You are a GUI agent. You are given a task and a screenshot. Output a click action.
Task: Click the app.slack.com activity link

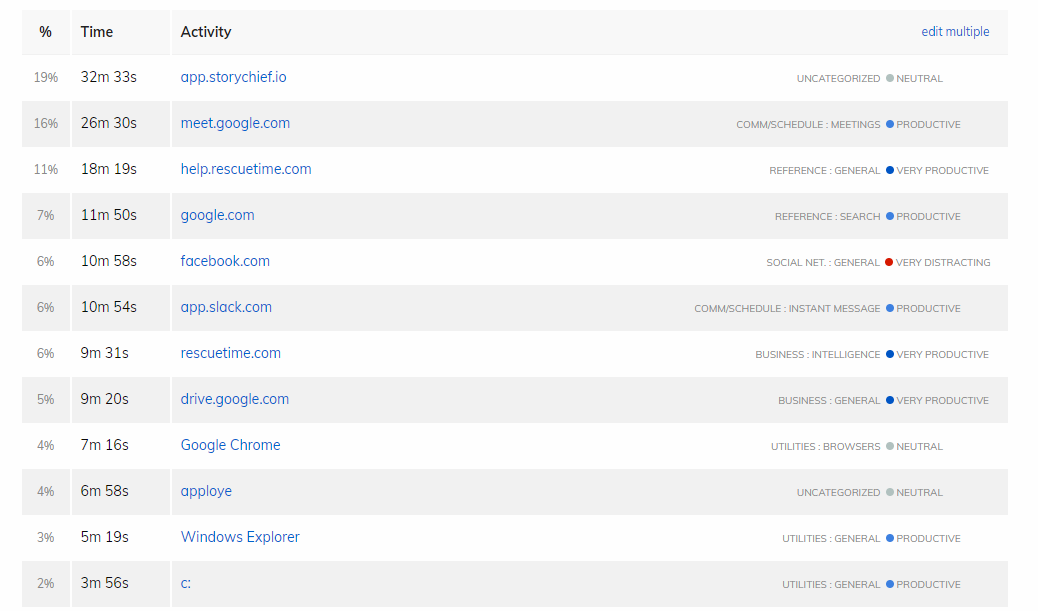[x=226, y=307]
